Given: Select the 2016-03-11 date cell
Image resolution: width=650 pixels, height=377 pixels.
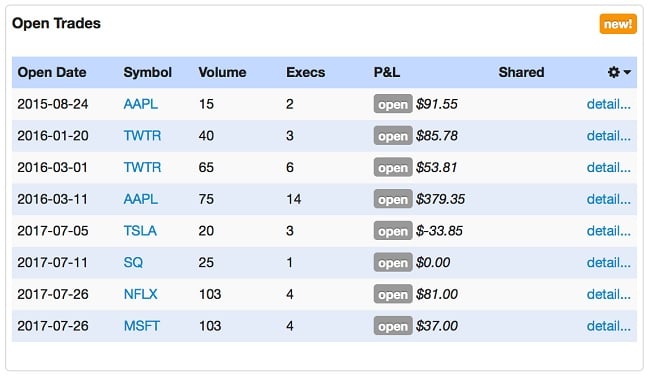Looking at the screenshot, I should [53, 199].
